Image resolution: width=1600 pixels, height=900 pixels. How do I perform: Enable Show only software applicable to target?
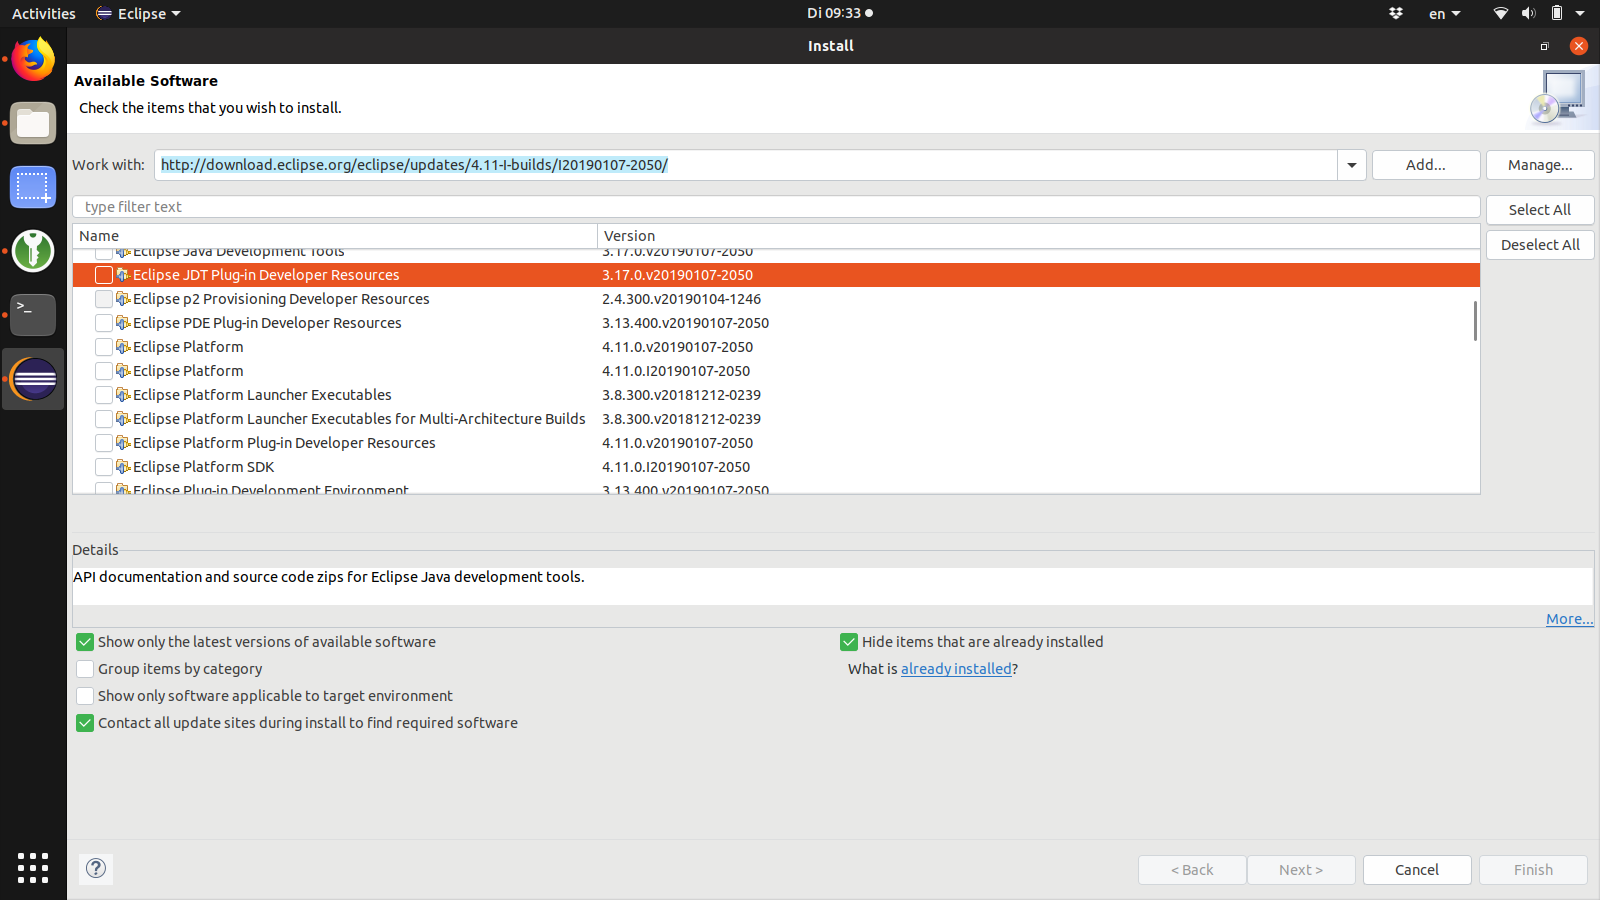pos(85,696)
